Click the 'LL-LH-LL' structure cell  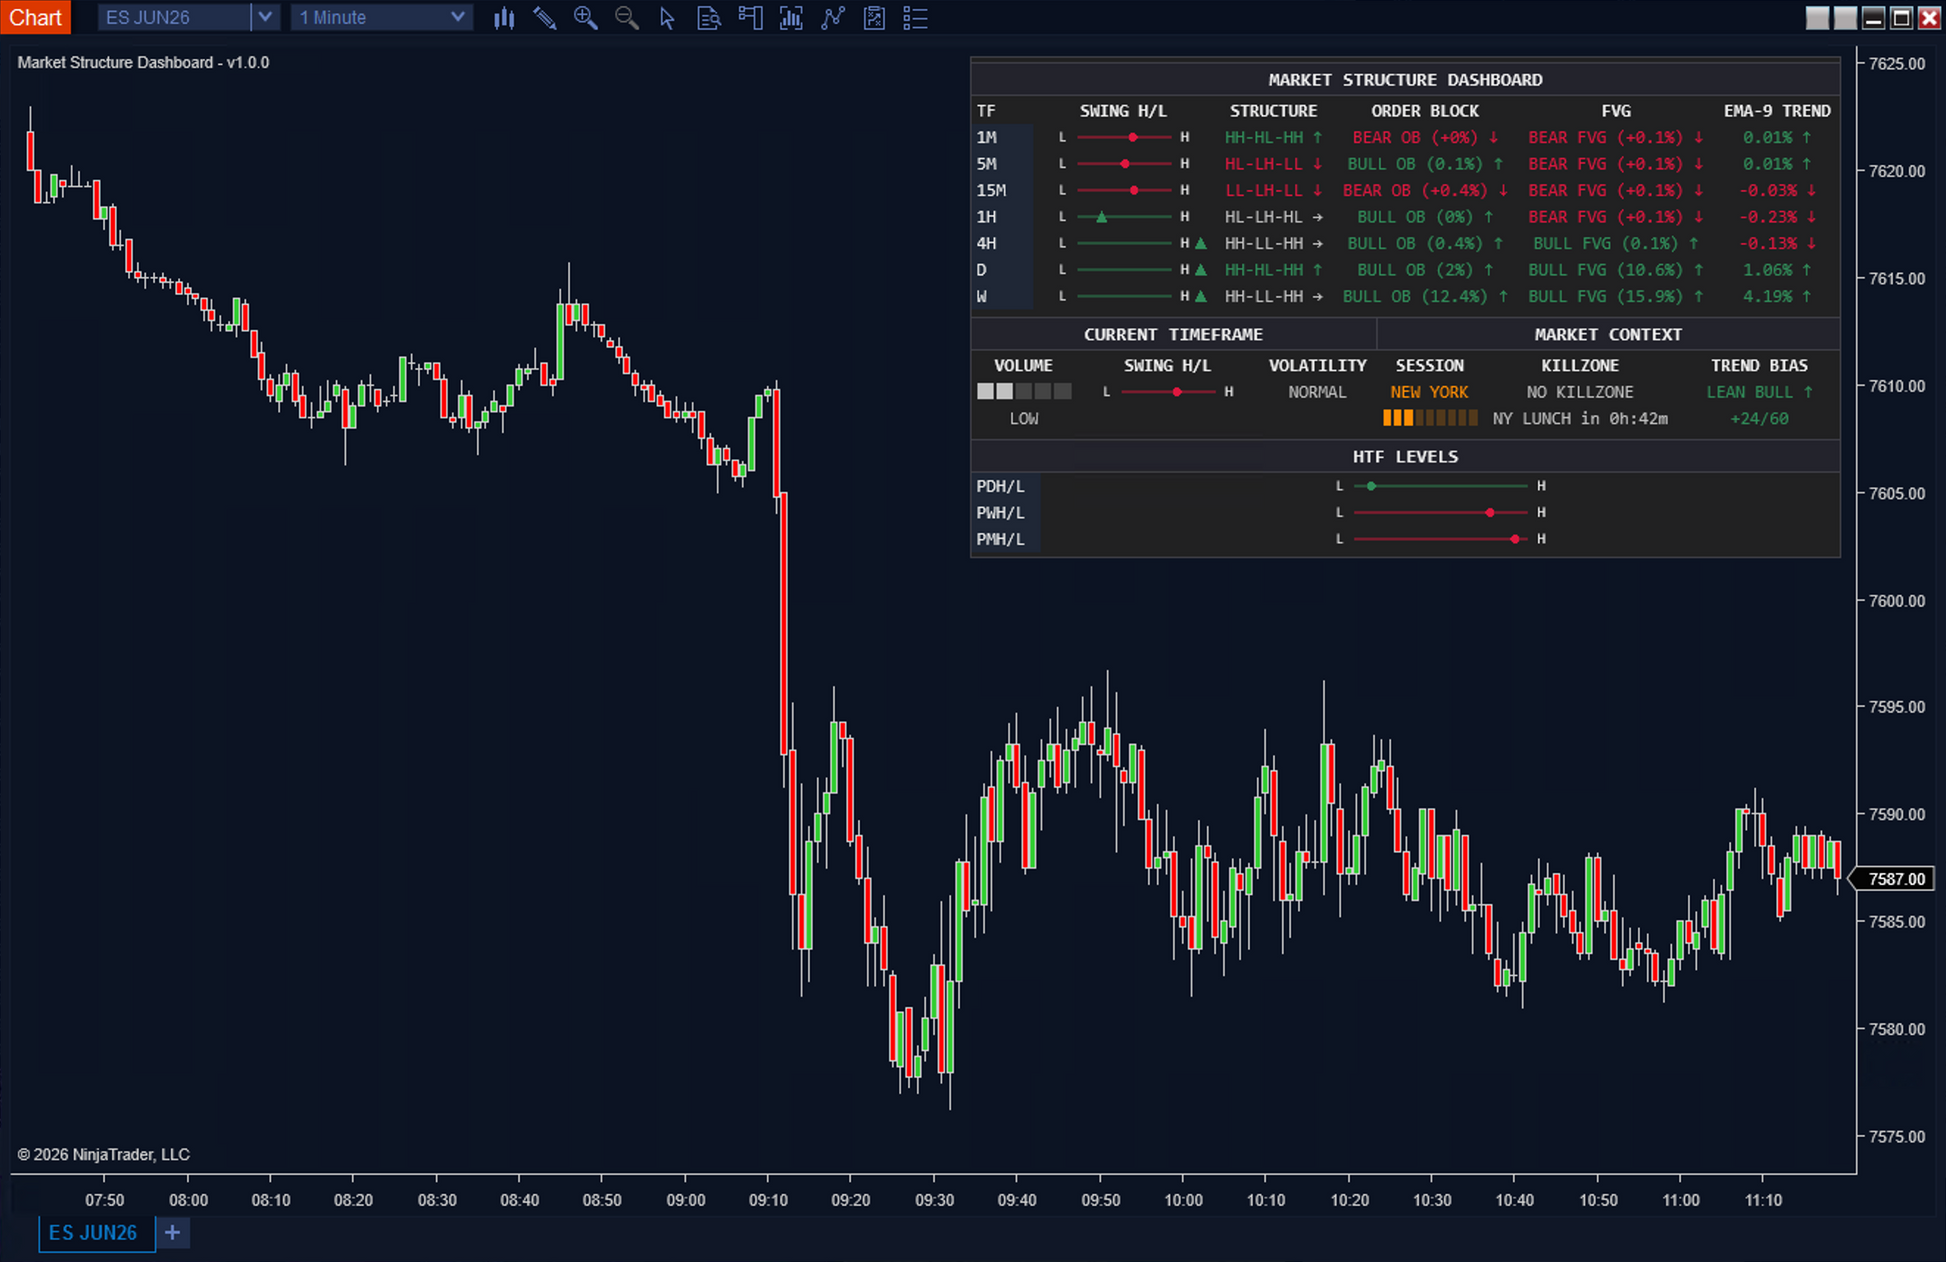coord(1273,190)
